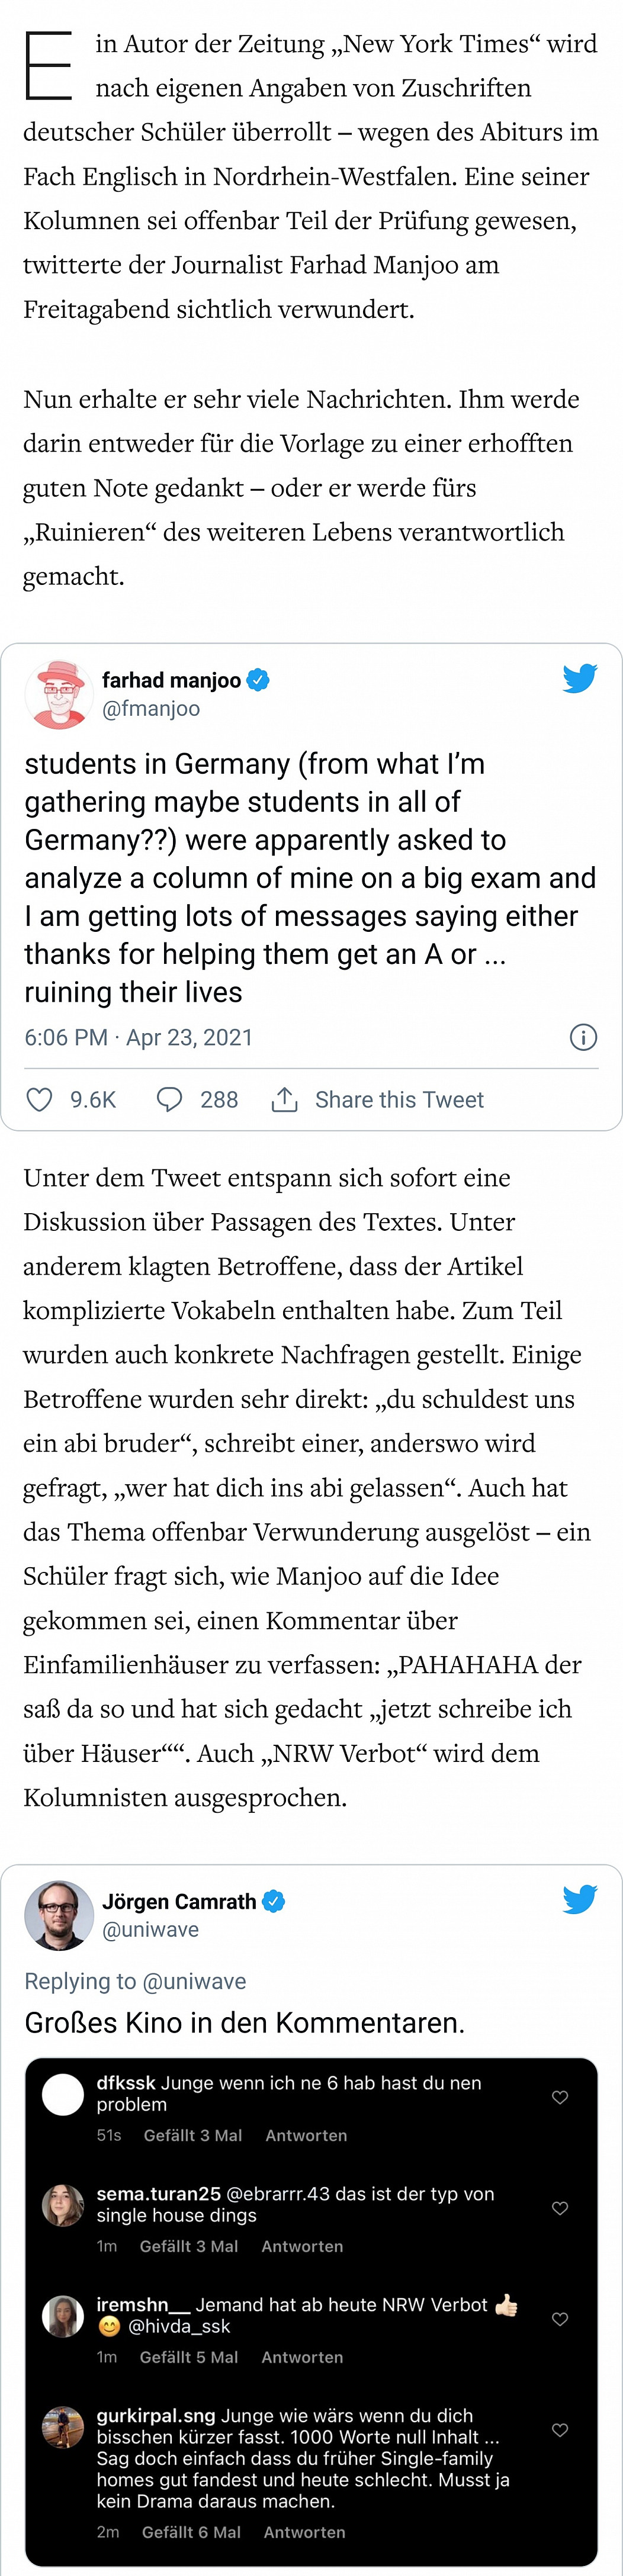623x2576 pixels.
Task: Open the embedded comments screenshot image
Action: 311,2300
